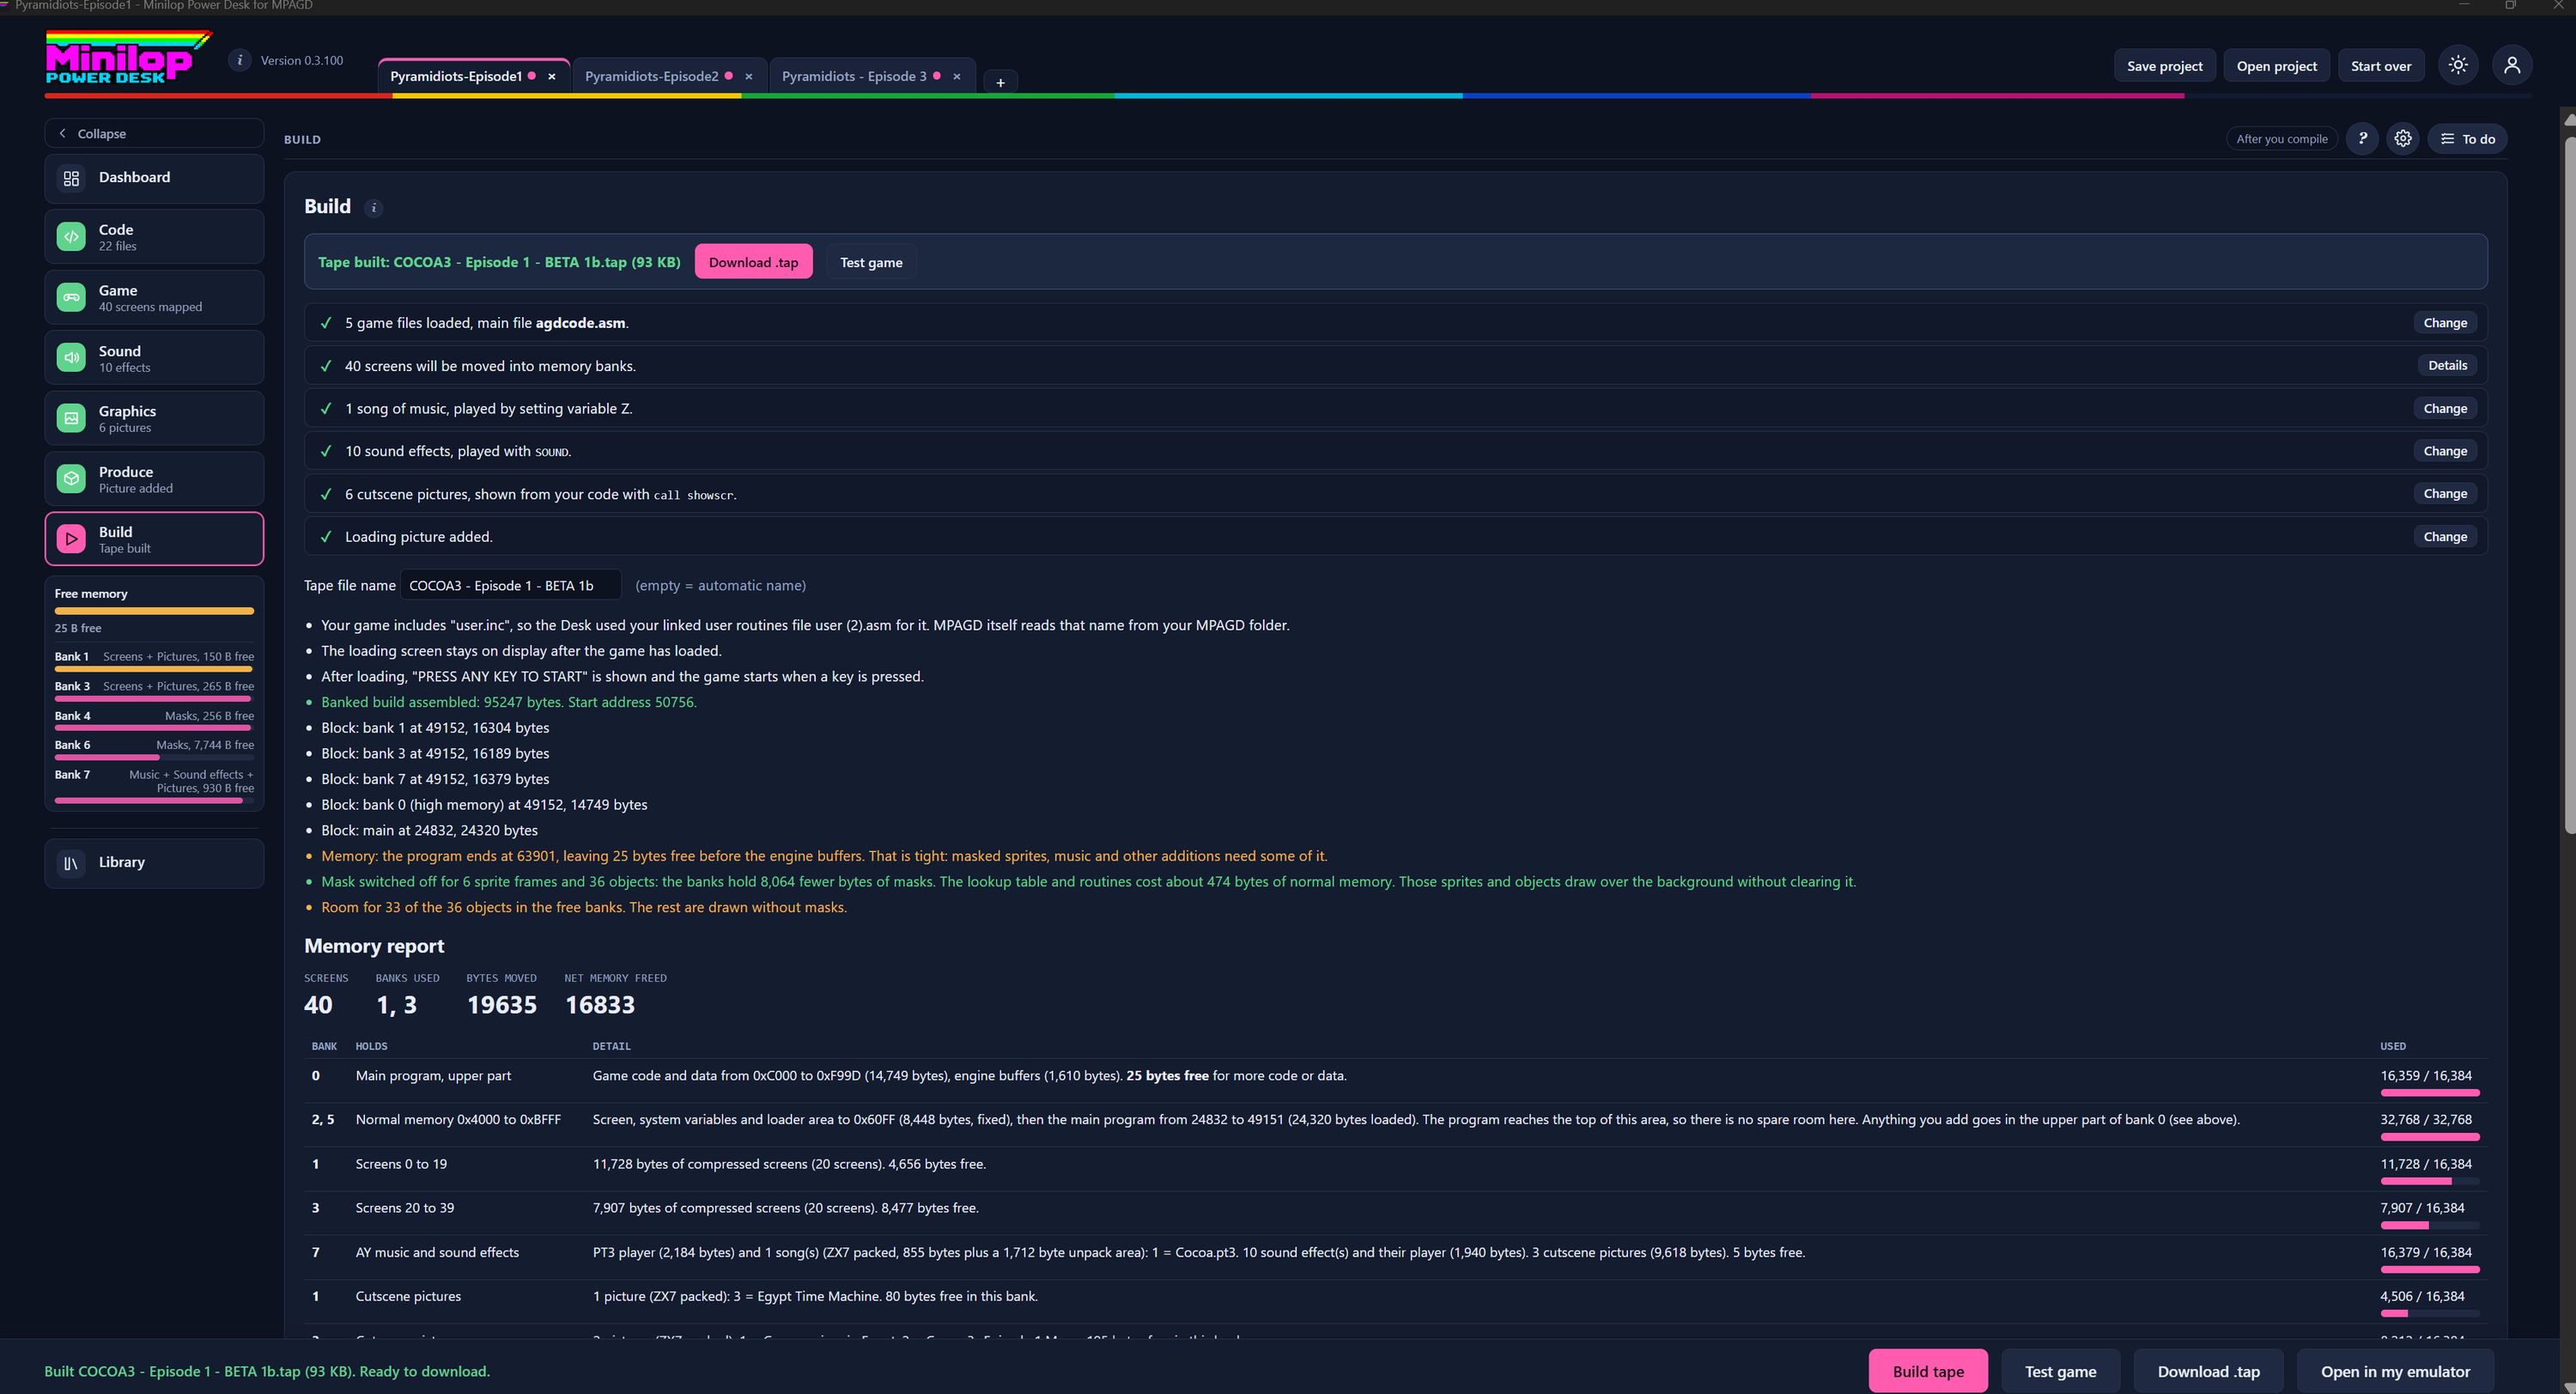Screen dimensions: 2576x1394
Task: Open the Sound section speaker icon
Action: coord(71,358)
